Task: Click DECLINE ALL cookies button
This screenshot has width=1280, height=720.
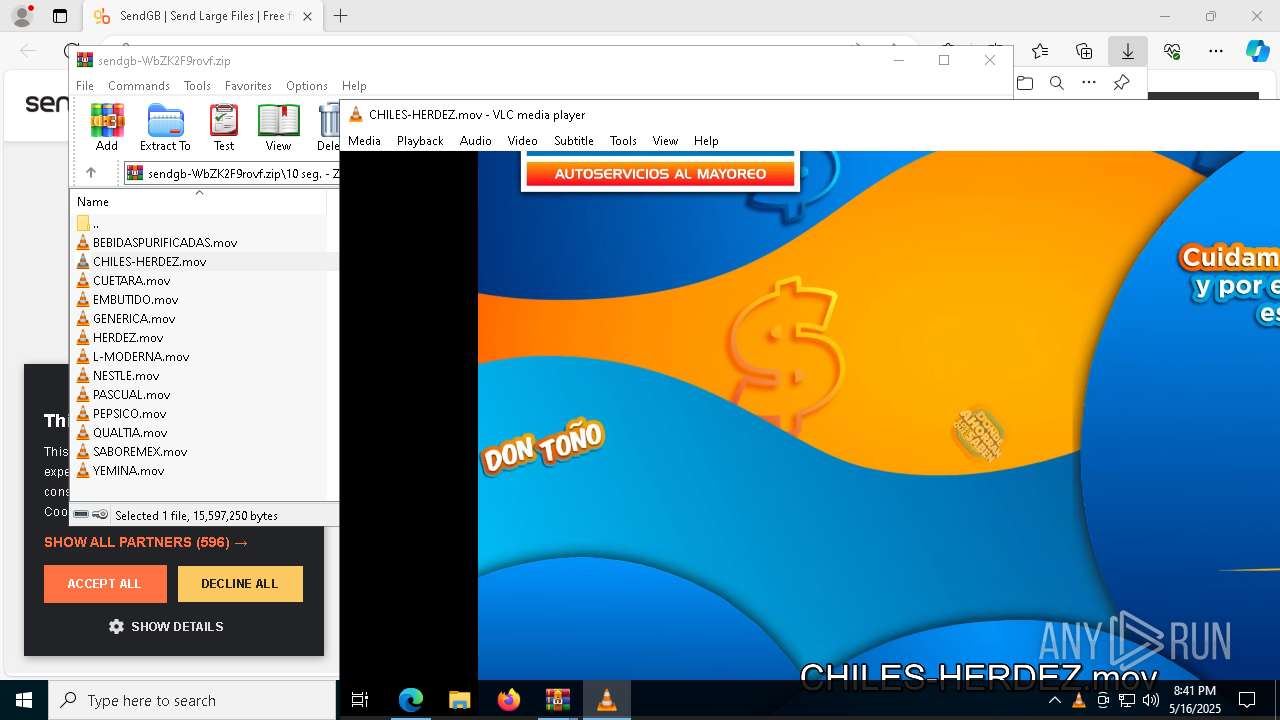Action: coord(240,584)
